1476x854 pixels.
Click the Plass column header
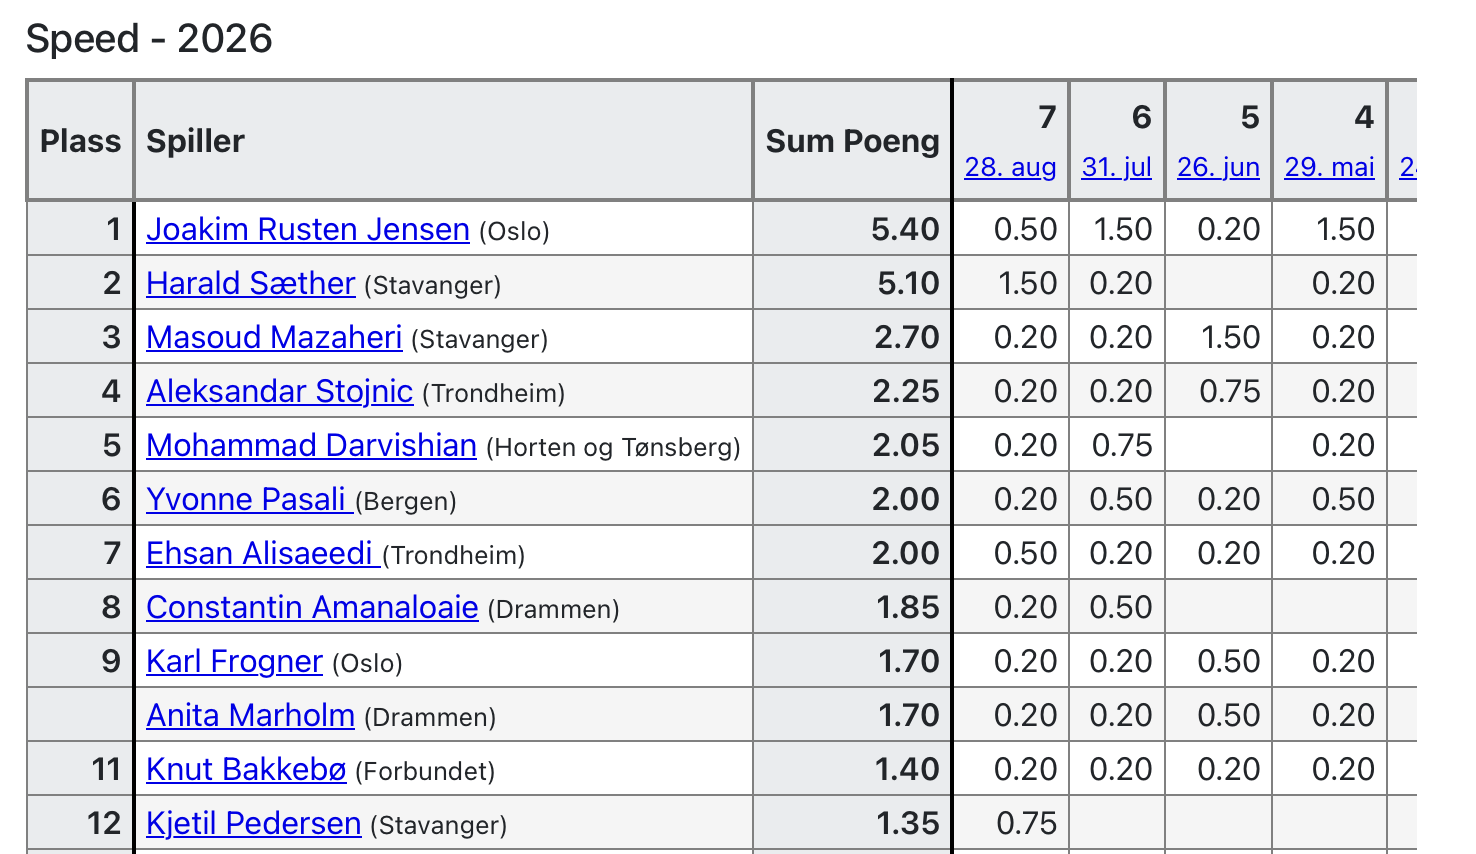tap(80, 141)
